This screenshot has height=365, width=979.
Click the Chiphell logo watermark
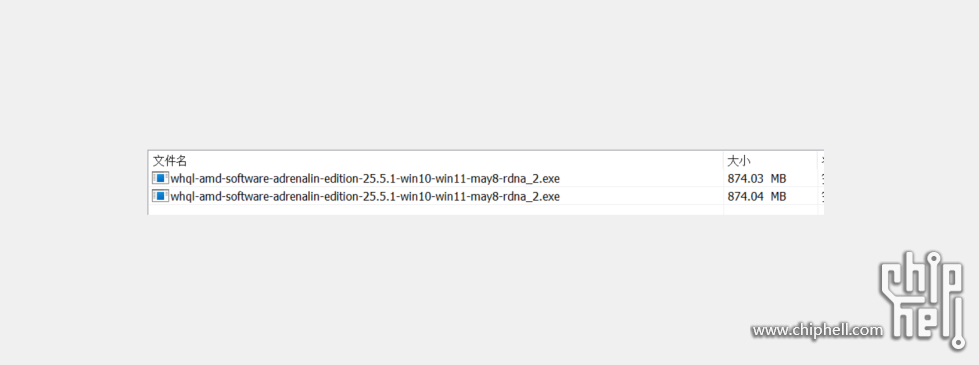click(923, 299)
